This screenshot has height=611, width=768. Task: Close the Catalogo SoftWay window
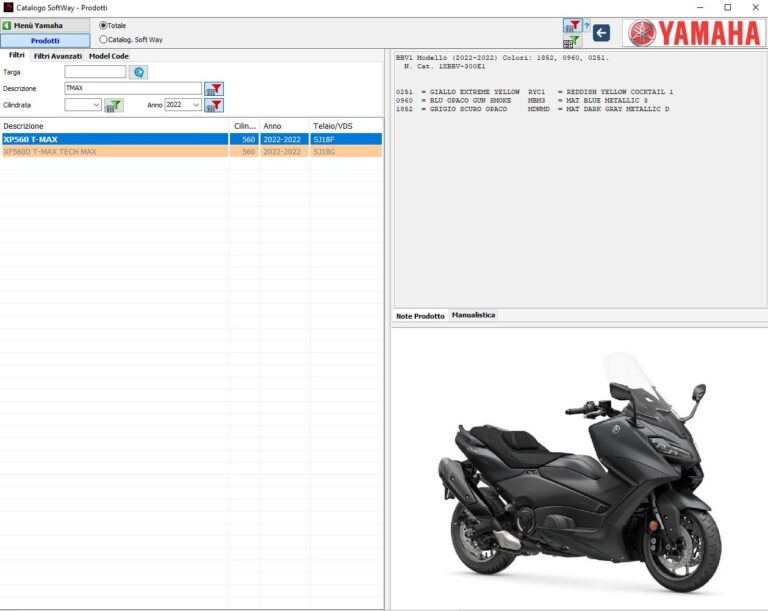point(755,7)
